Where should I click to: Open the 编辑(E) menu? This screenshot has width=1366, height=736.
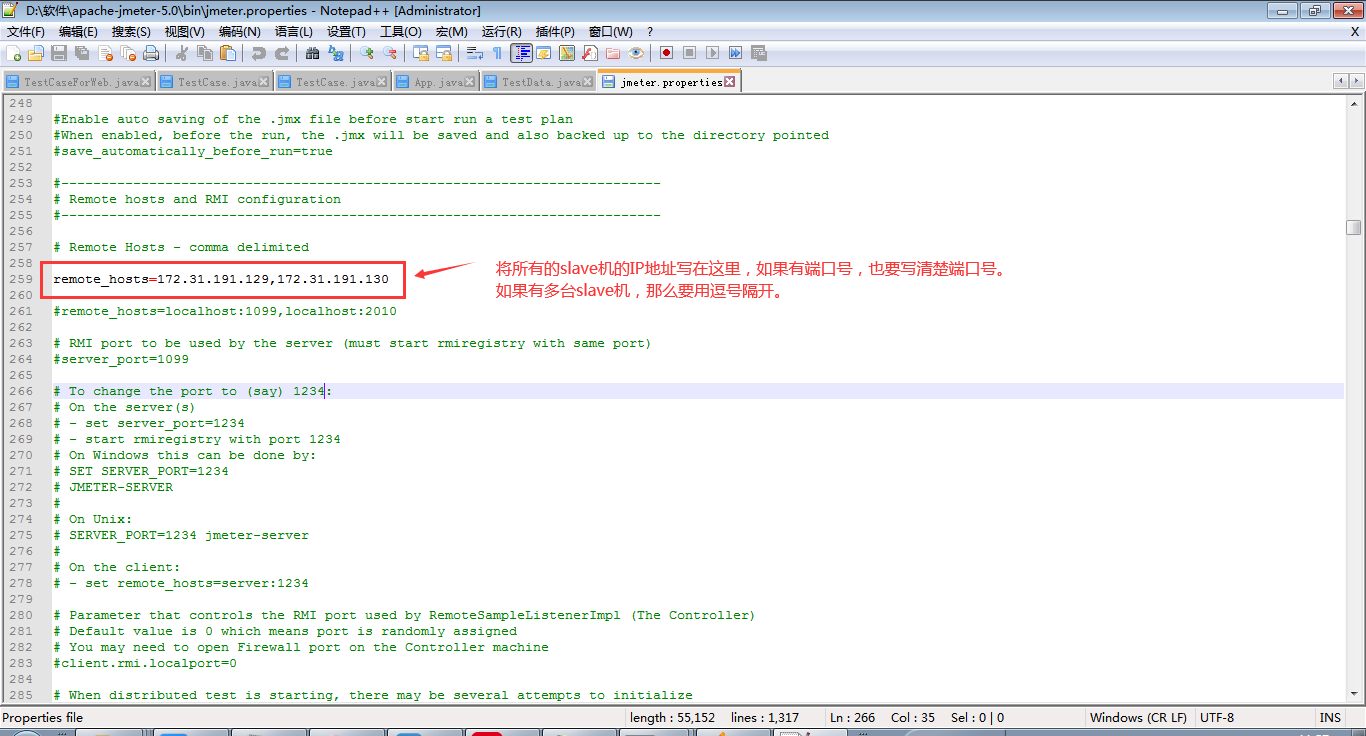pos(78,32)
